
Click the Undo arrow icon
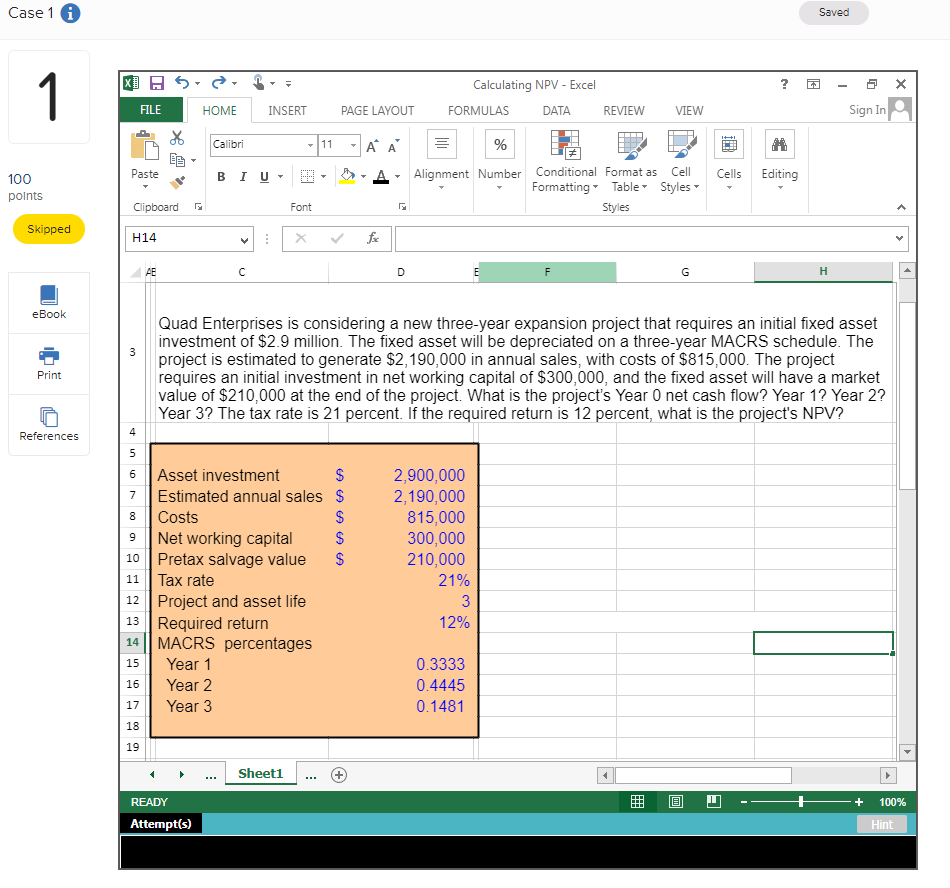point(182,82)
